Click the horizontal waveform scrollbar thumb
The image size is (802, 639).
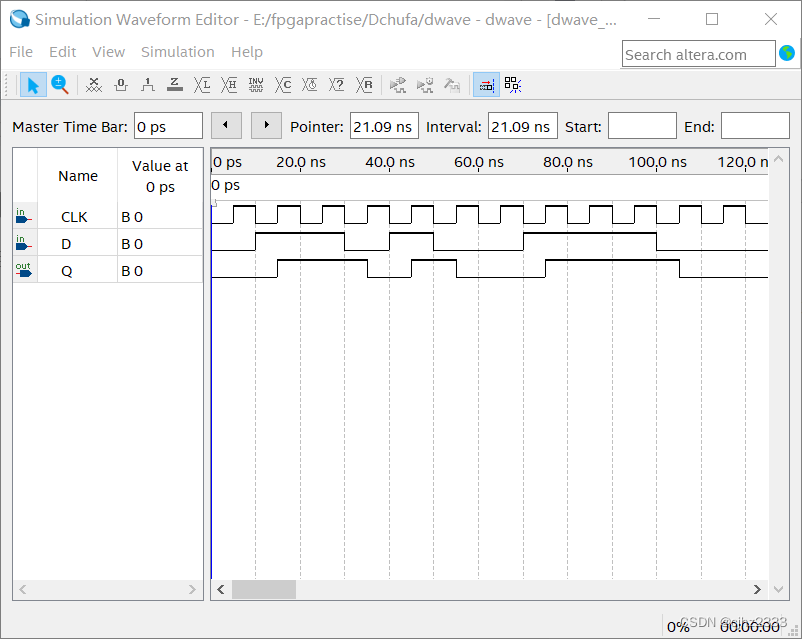coord(263,589)
